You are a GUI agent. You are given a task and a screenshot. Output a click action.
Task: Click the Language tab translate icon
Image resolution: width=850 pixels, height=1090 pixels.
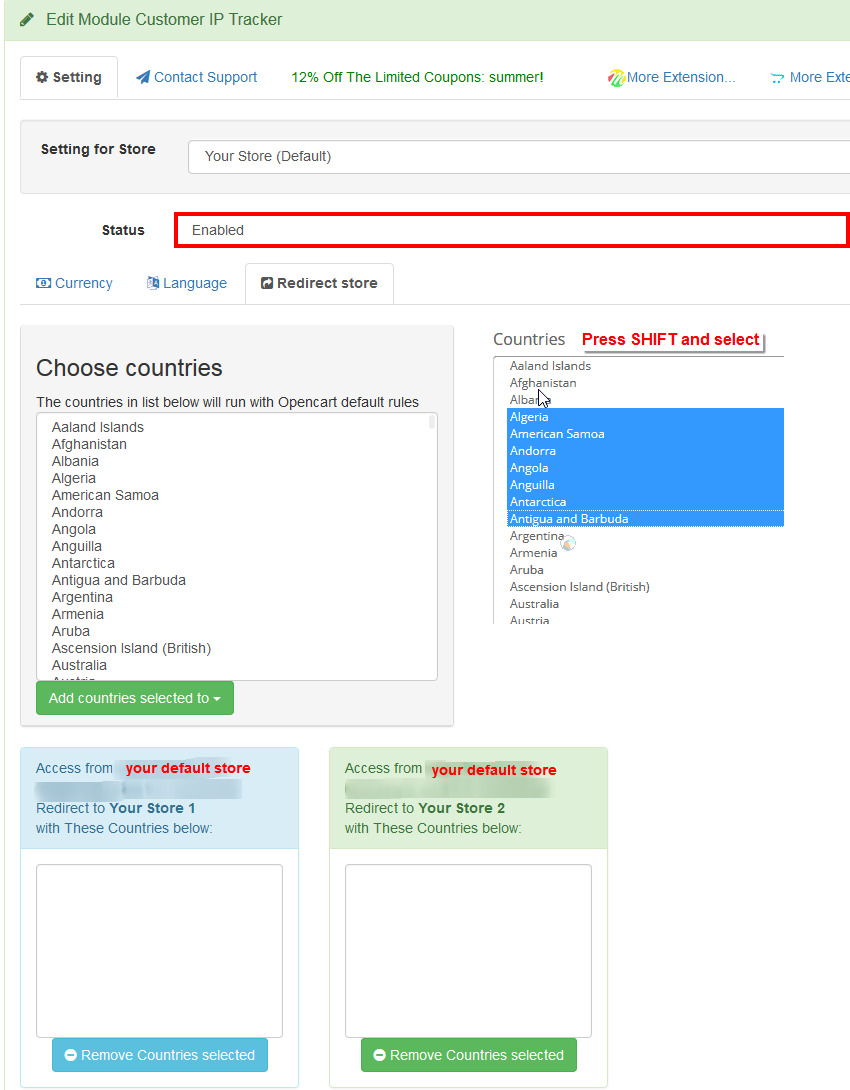tap(153, 283)
